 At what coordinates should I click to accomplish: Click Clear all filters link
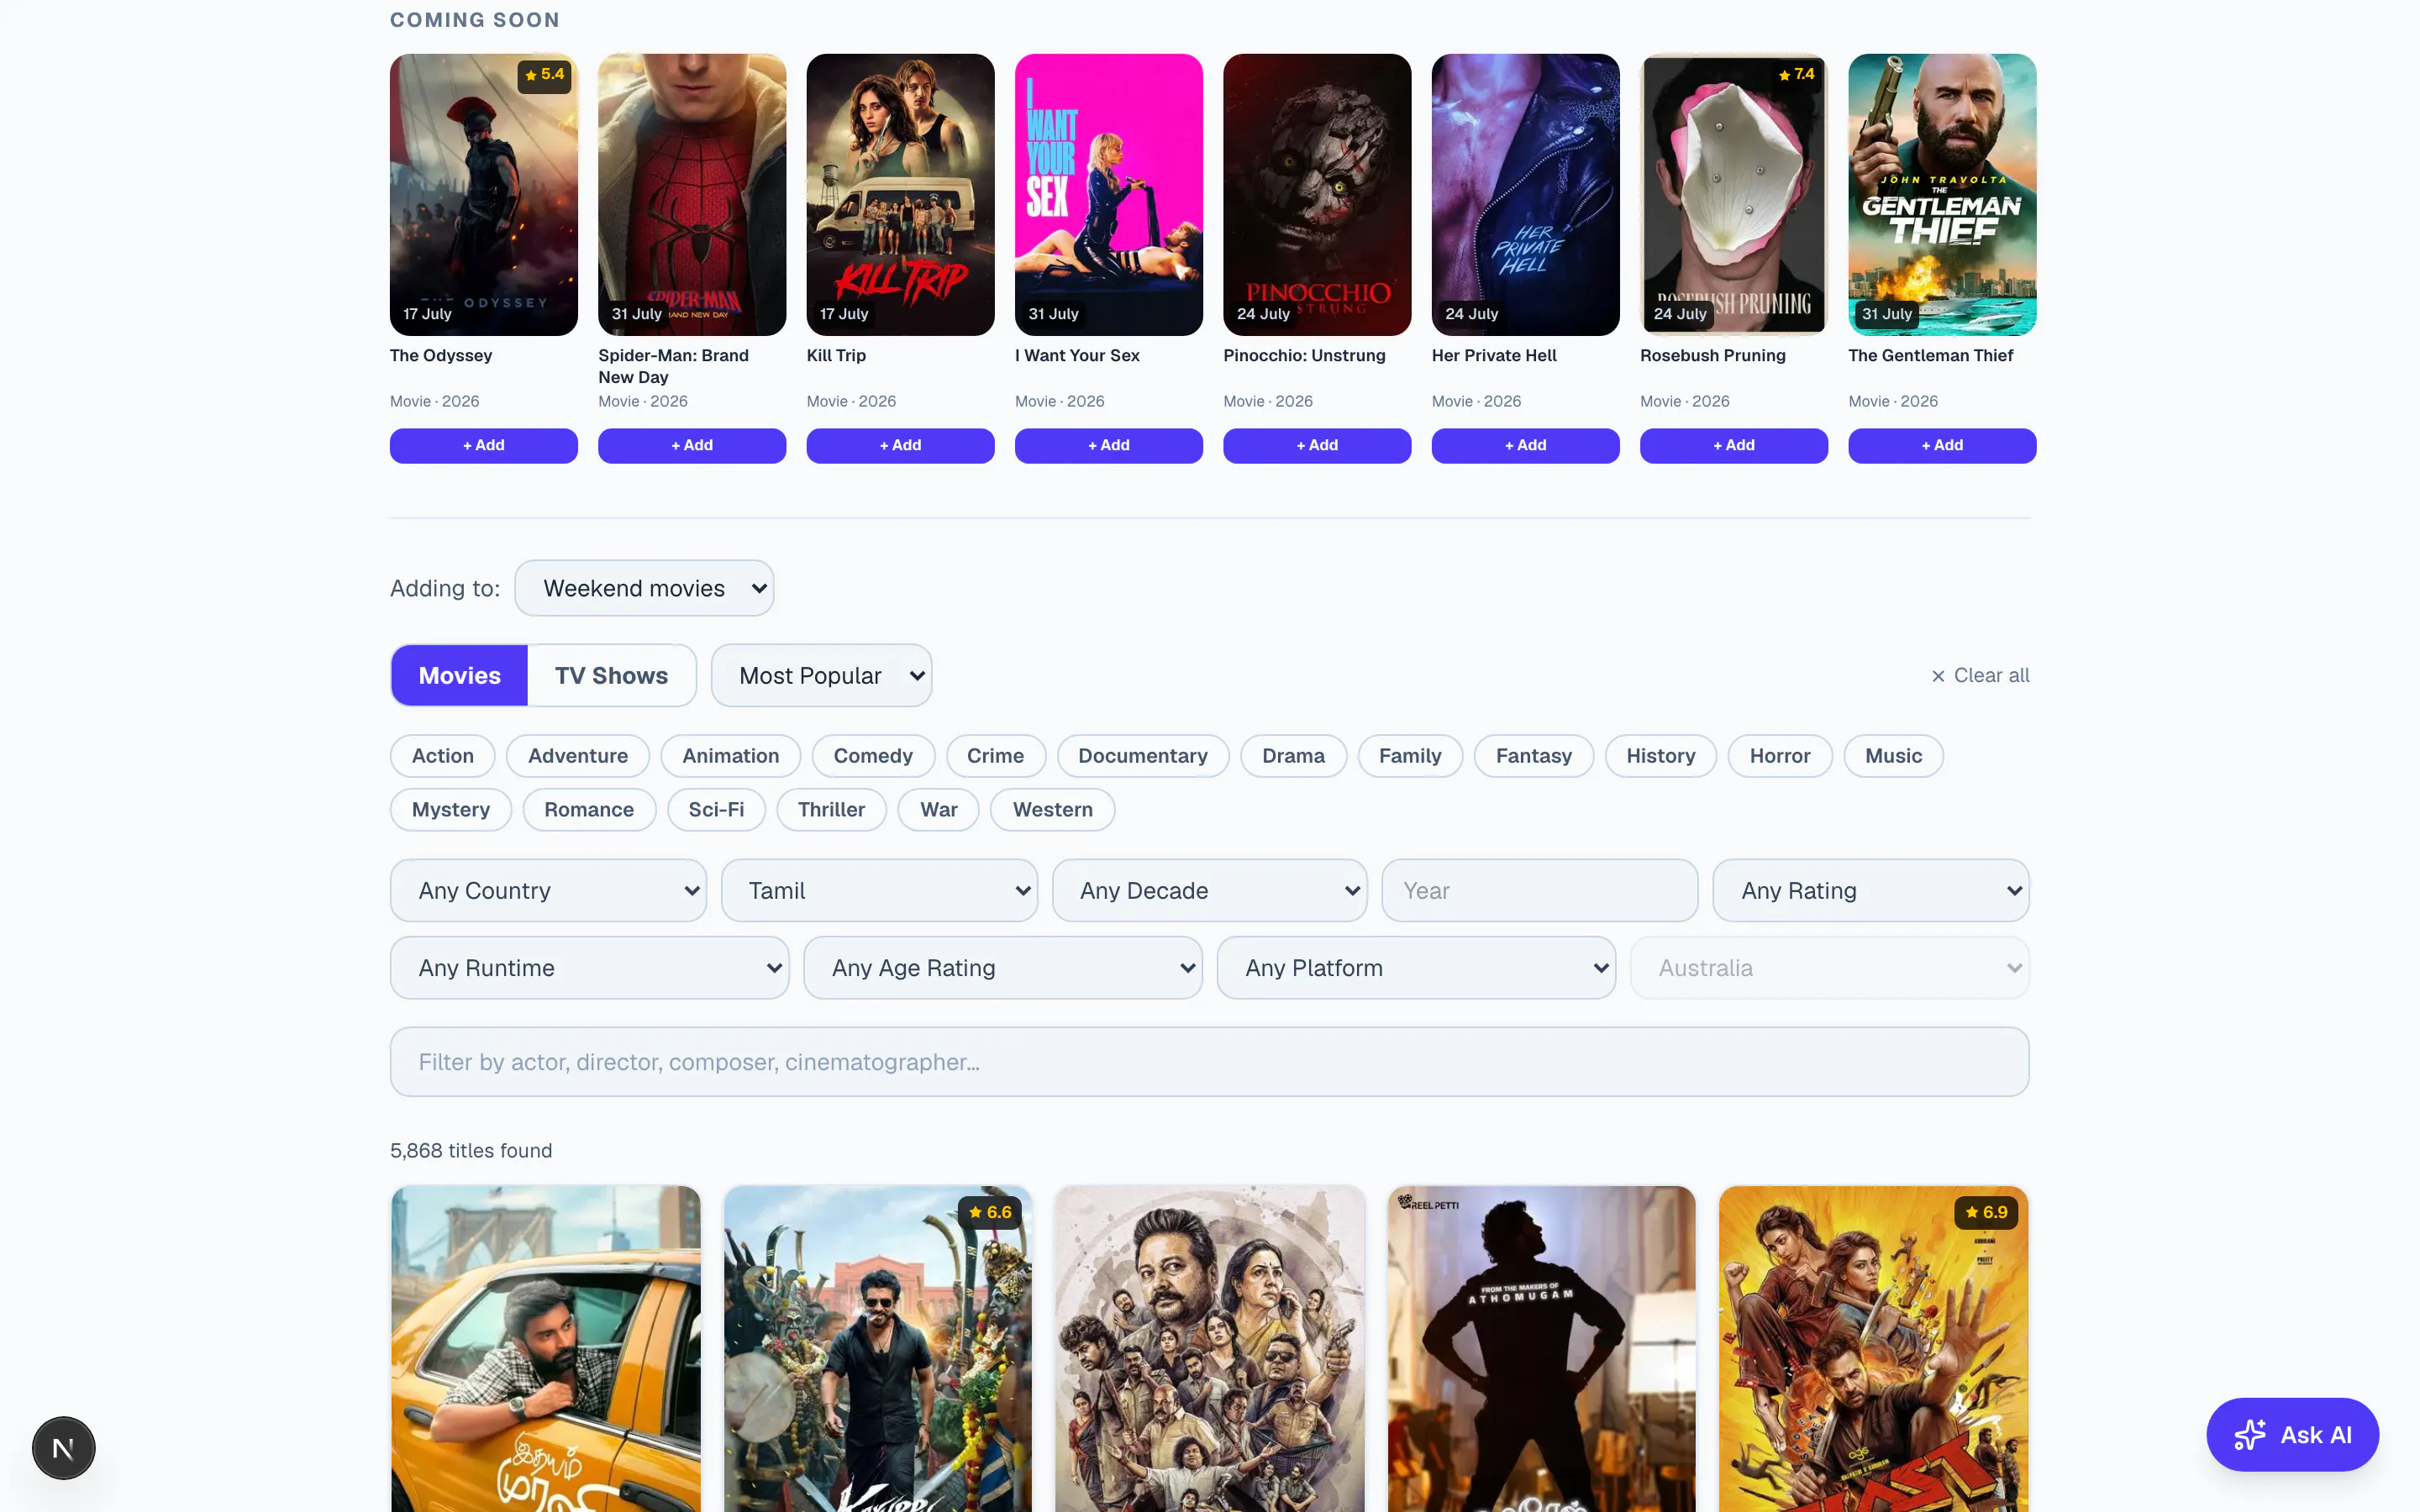coord(1980,676)
